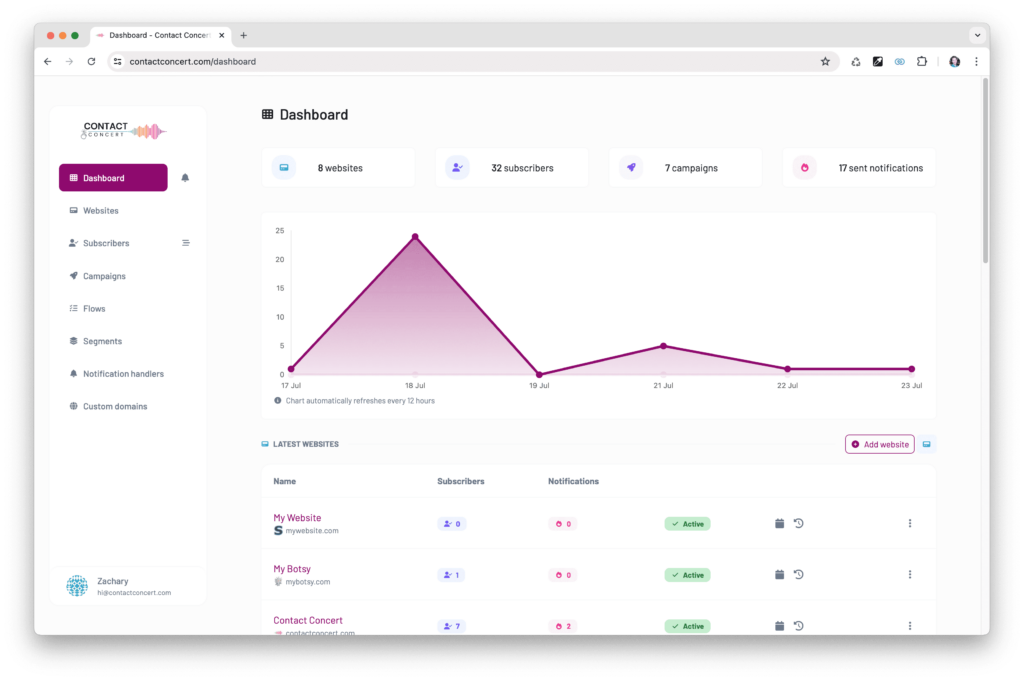This screenshot has height=680, width=1024.
Task: Click the Segments stack icon
Action: coord(72,340)
